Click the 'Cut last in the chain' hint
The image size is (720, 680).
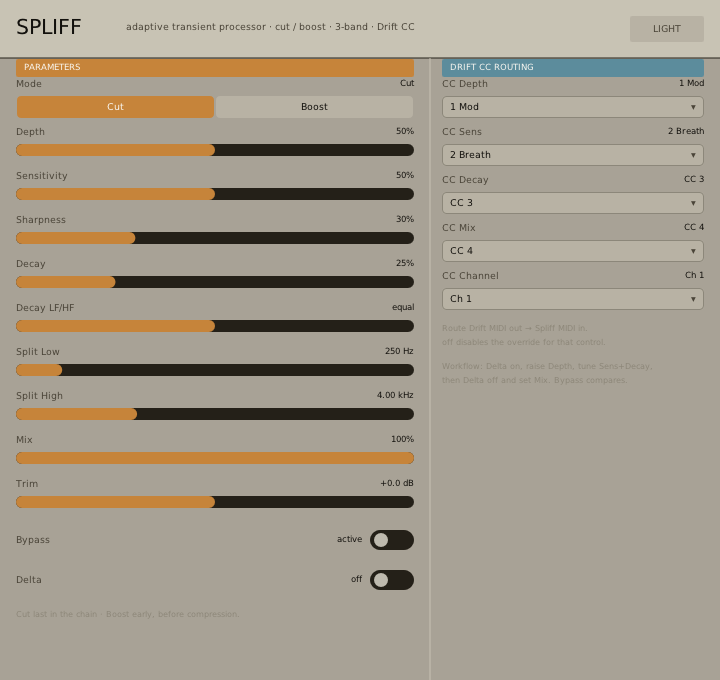[128, 614]
